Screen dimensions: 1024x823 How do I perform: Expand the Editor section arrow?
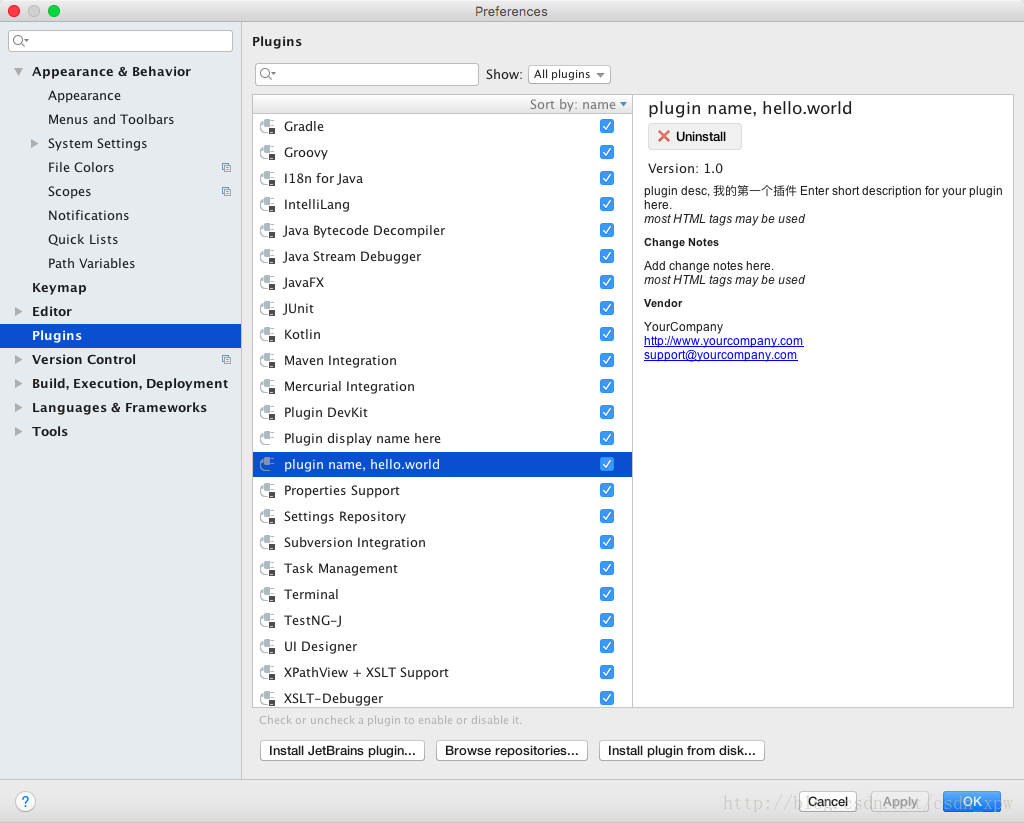(18, 312)
